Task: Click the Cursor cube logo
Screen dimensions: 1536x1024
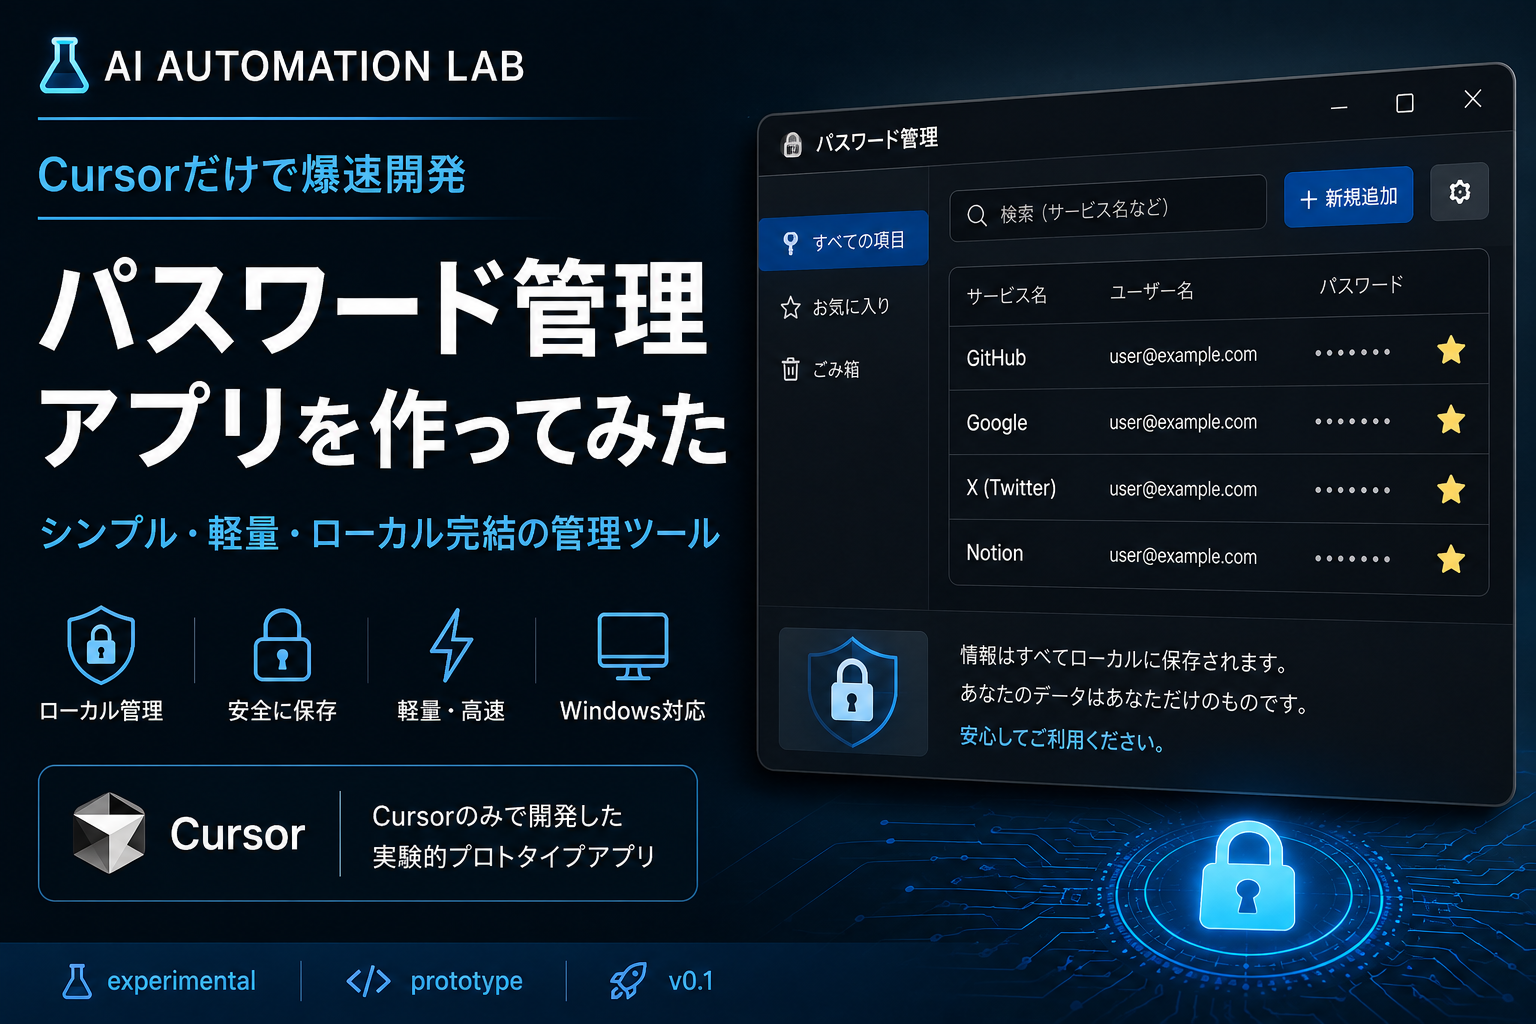Action: coord(109,833)
